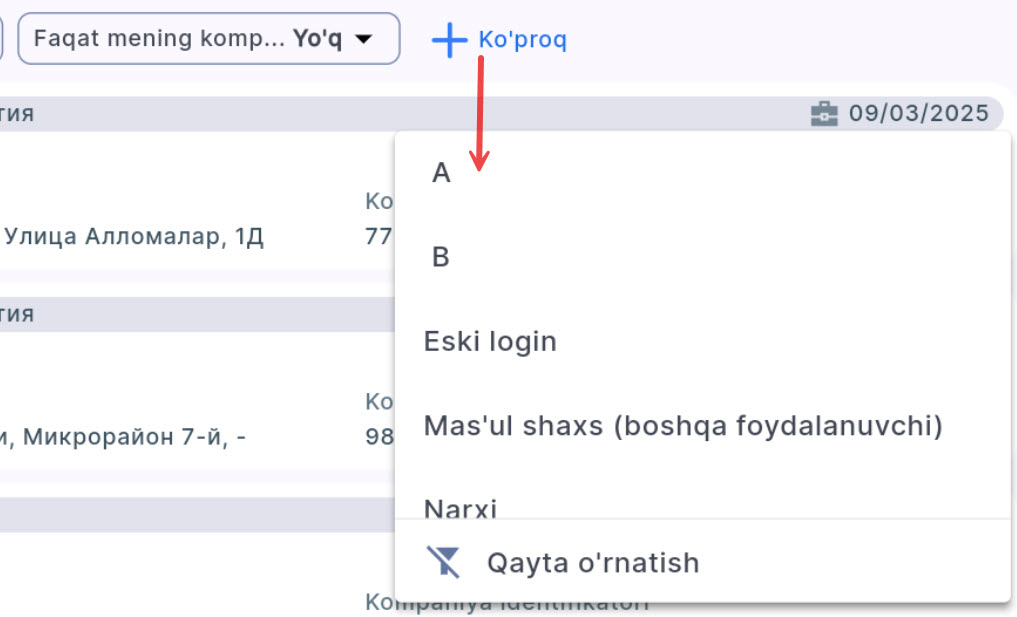Viewport: 1017px width, 617px height.
Task: Select the Narxi menu entry
Action: 460,508
